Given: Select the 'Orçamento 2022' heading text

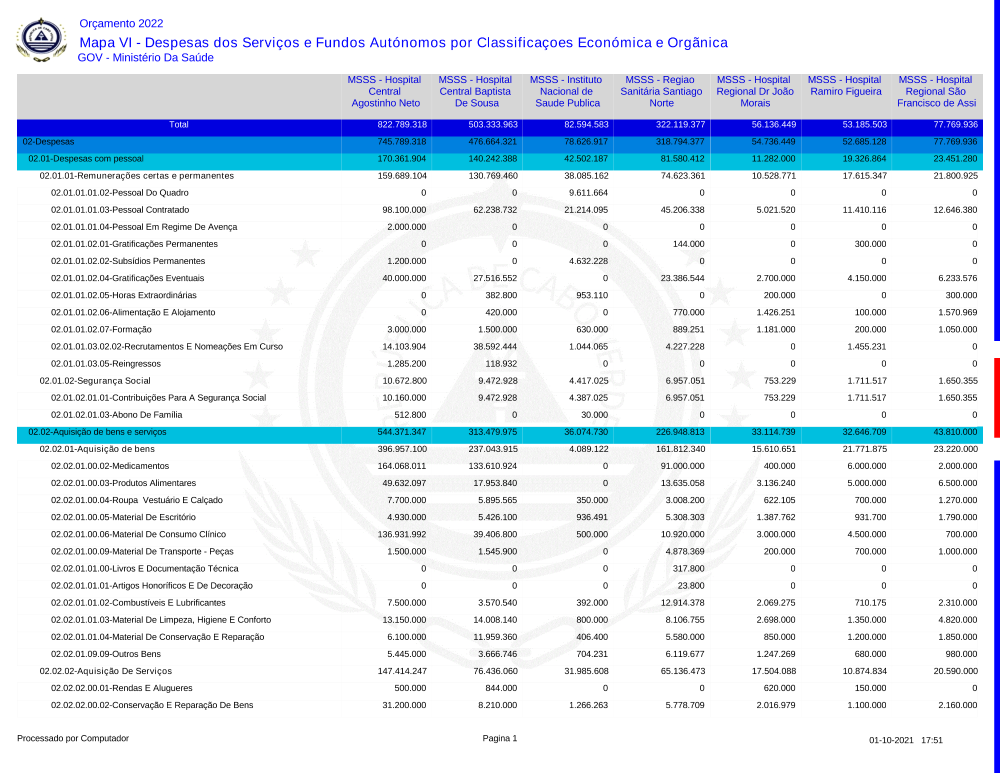Looking at the screenshot, I should point(121,23).
